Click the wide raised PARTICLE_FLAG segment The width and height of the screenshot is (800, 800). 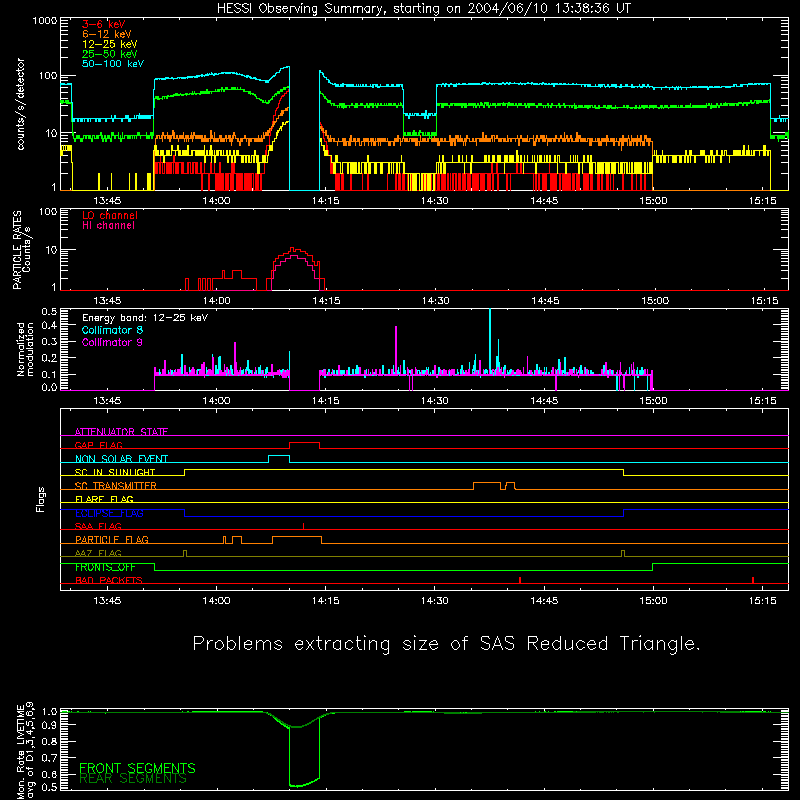297,537
